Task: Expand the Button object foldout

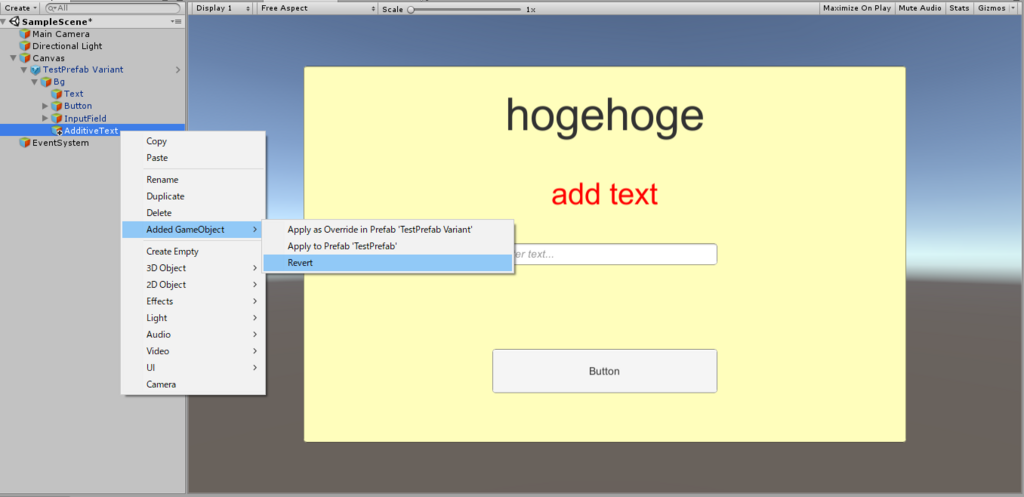Action: [45, 106]
